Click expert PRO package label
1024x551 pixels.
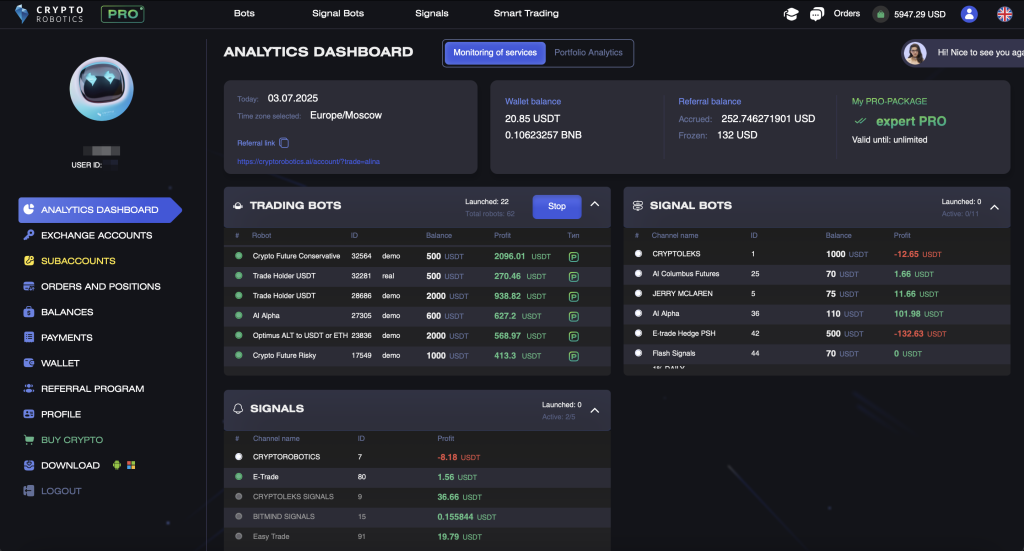coord(910,121)
